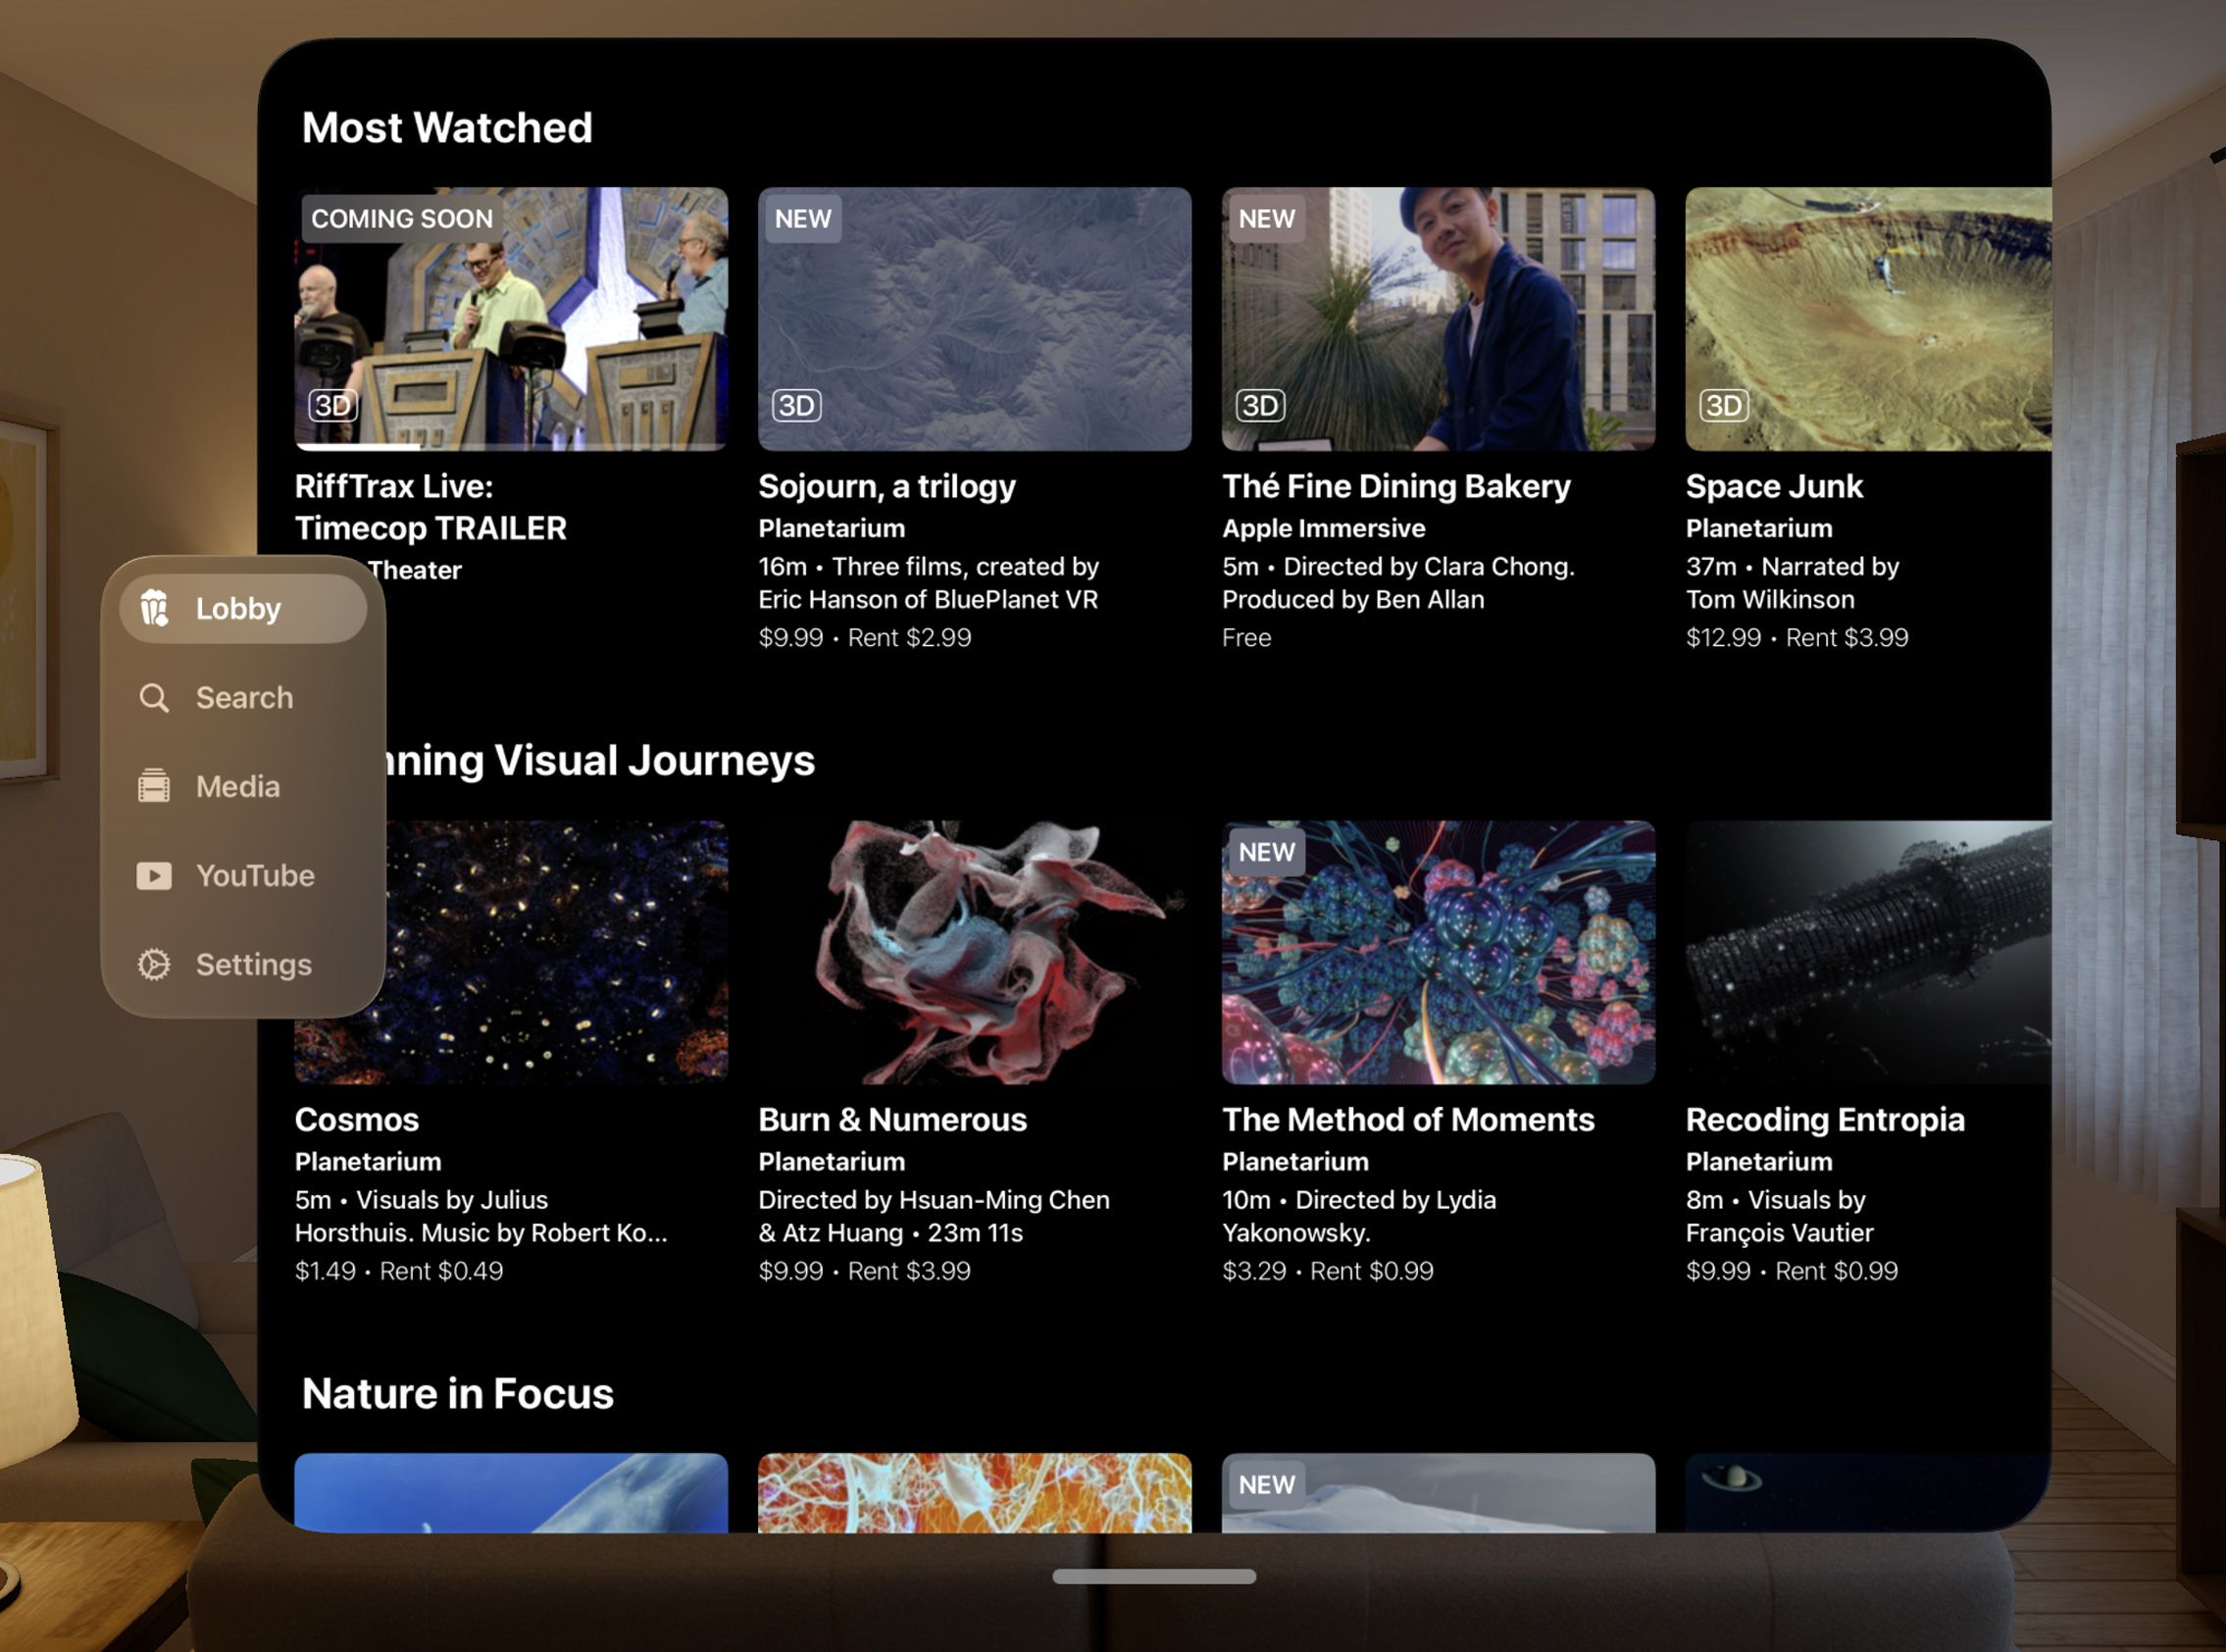
Task: Click 'François Vautier' credit text
Action: point(1780,1232)
